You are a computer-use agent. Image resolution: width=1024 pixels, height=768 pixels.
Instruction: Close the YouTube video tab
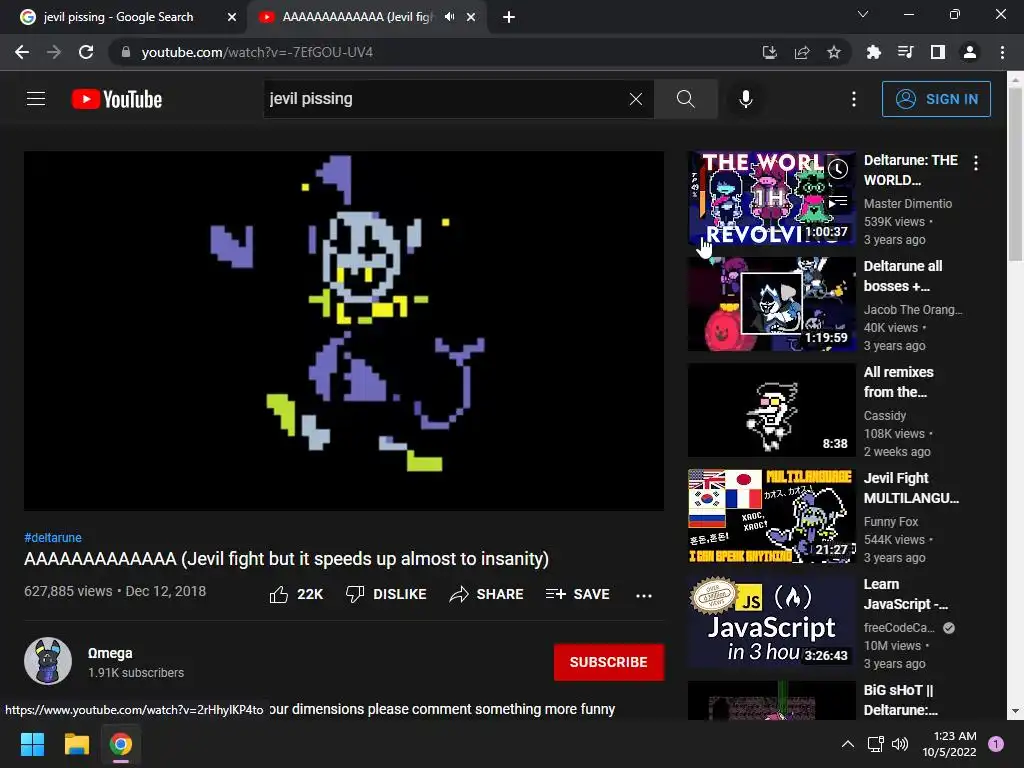click(x=471, y=17)
